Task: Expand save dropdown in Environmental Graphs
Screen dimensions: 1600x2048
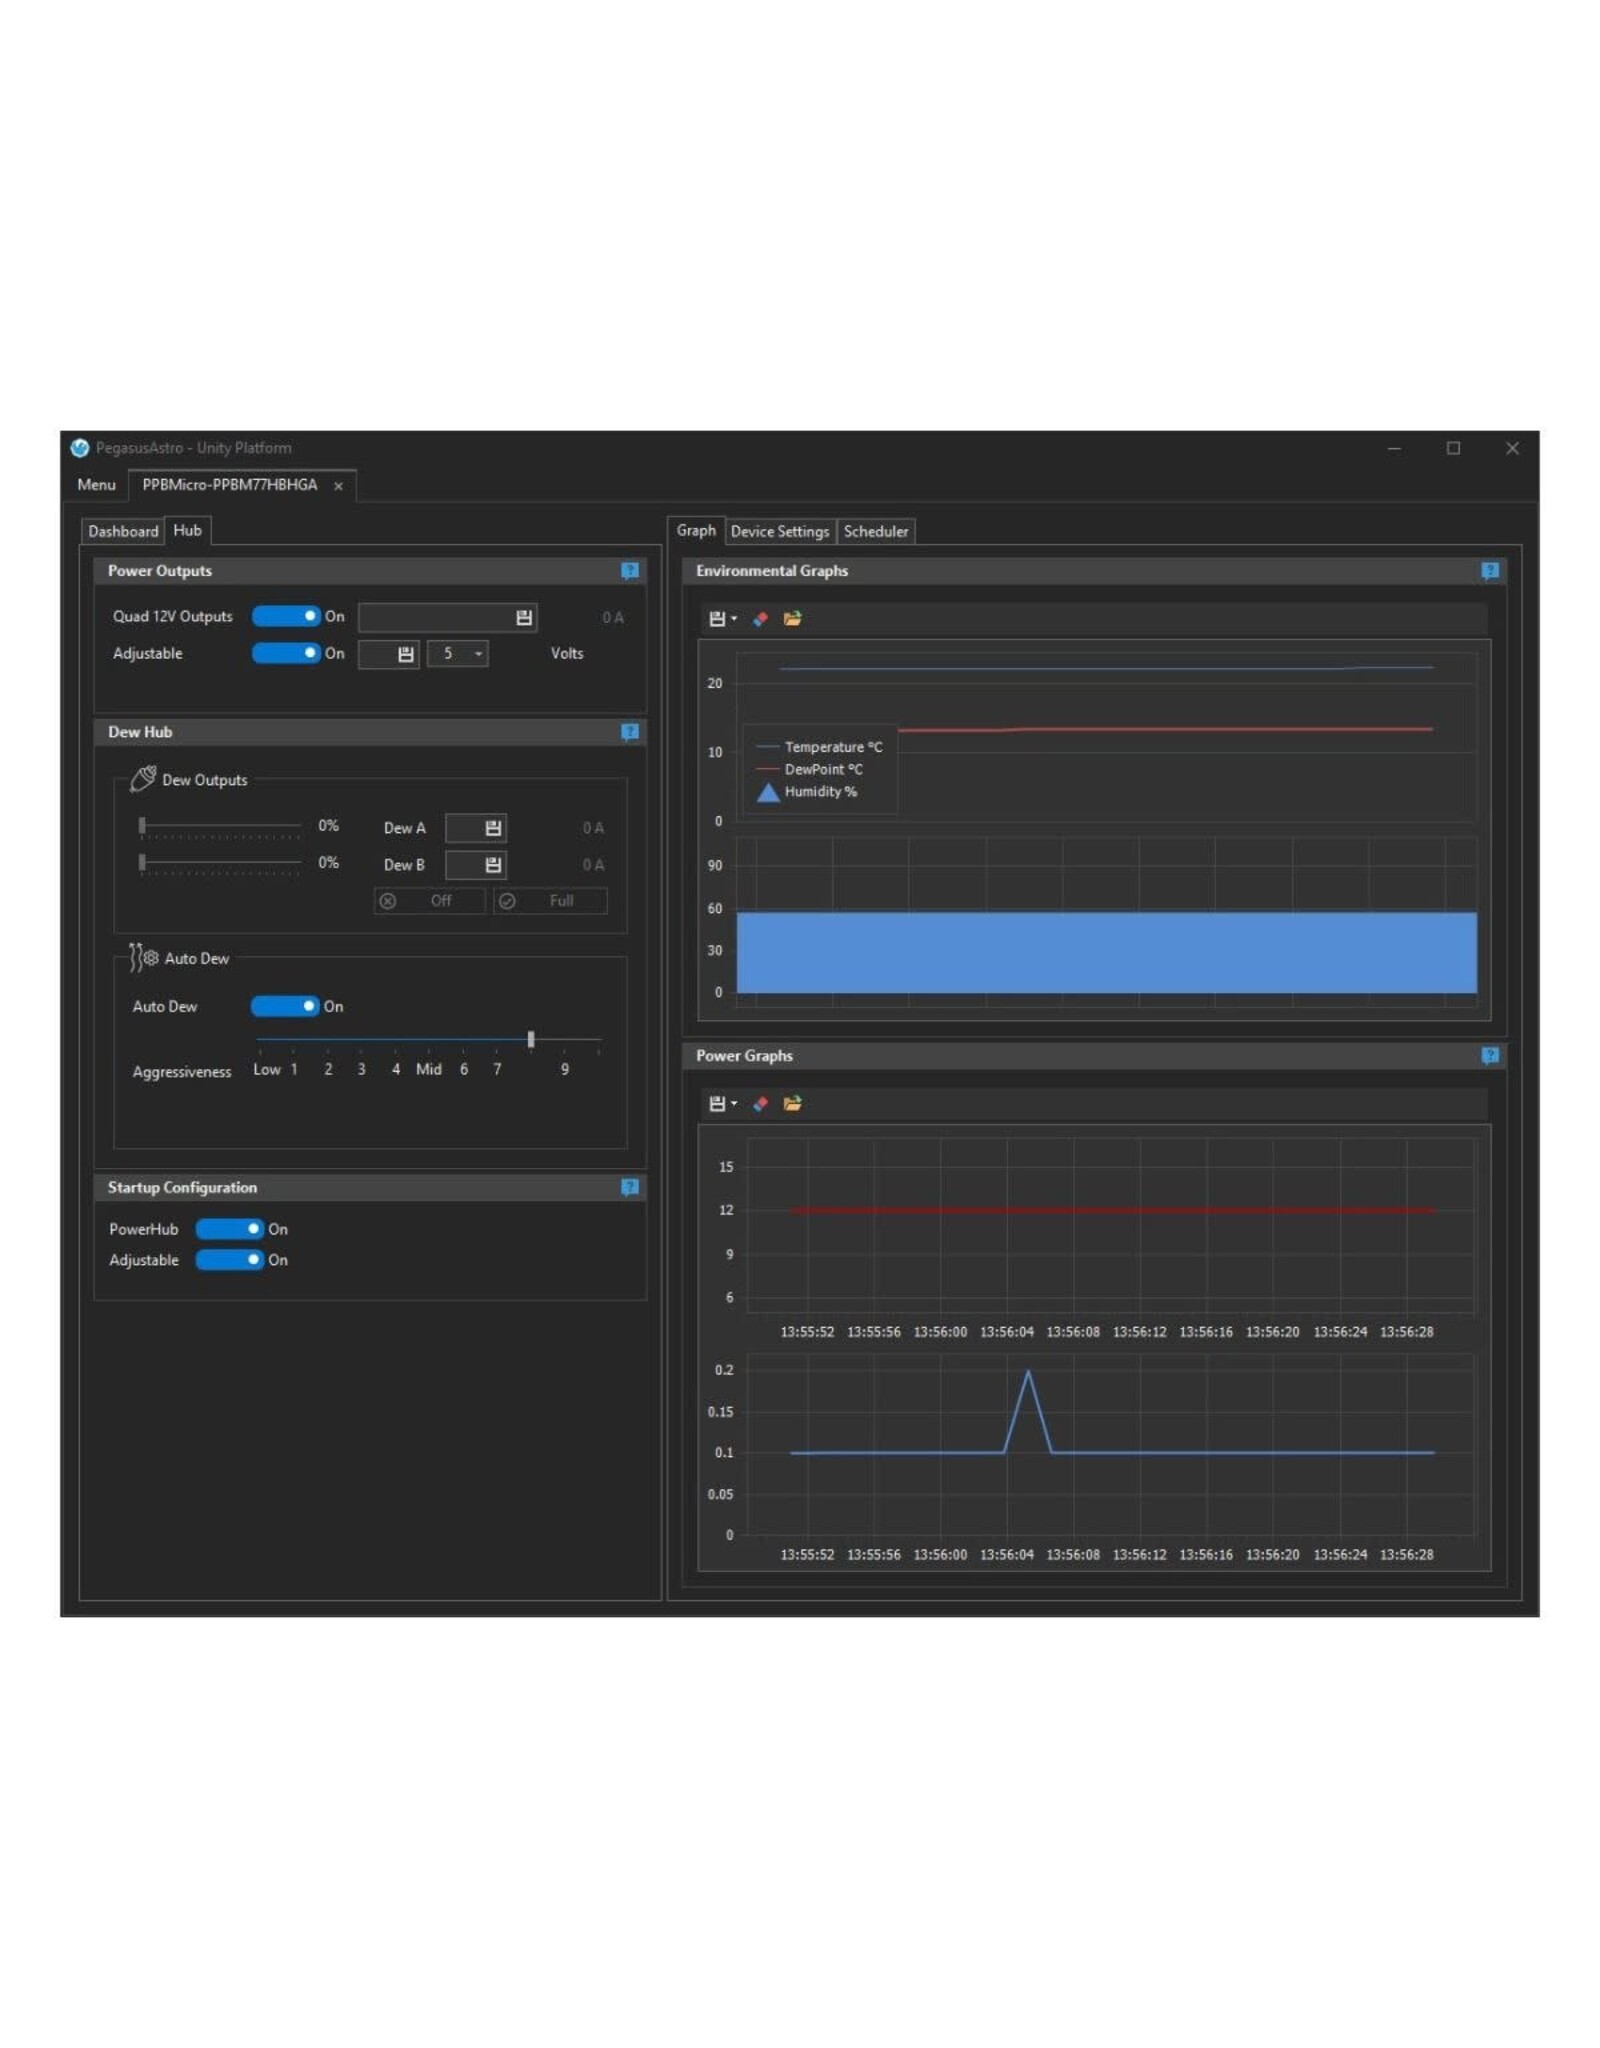Action: 734,618
